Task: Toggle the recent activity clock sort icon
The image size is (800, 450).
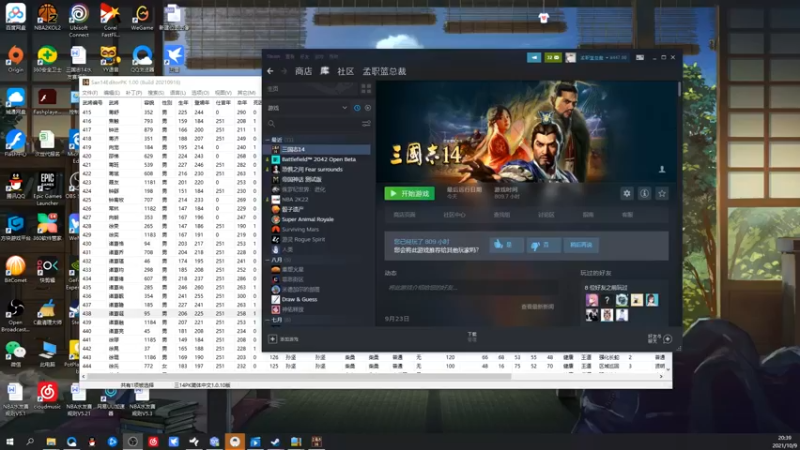Action: click(x=357, y=108)
